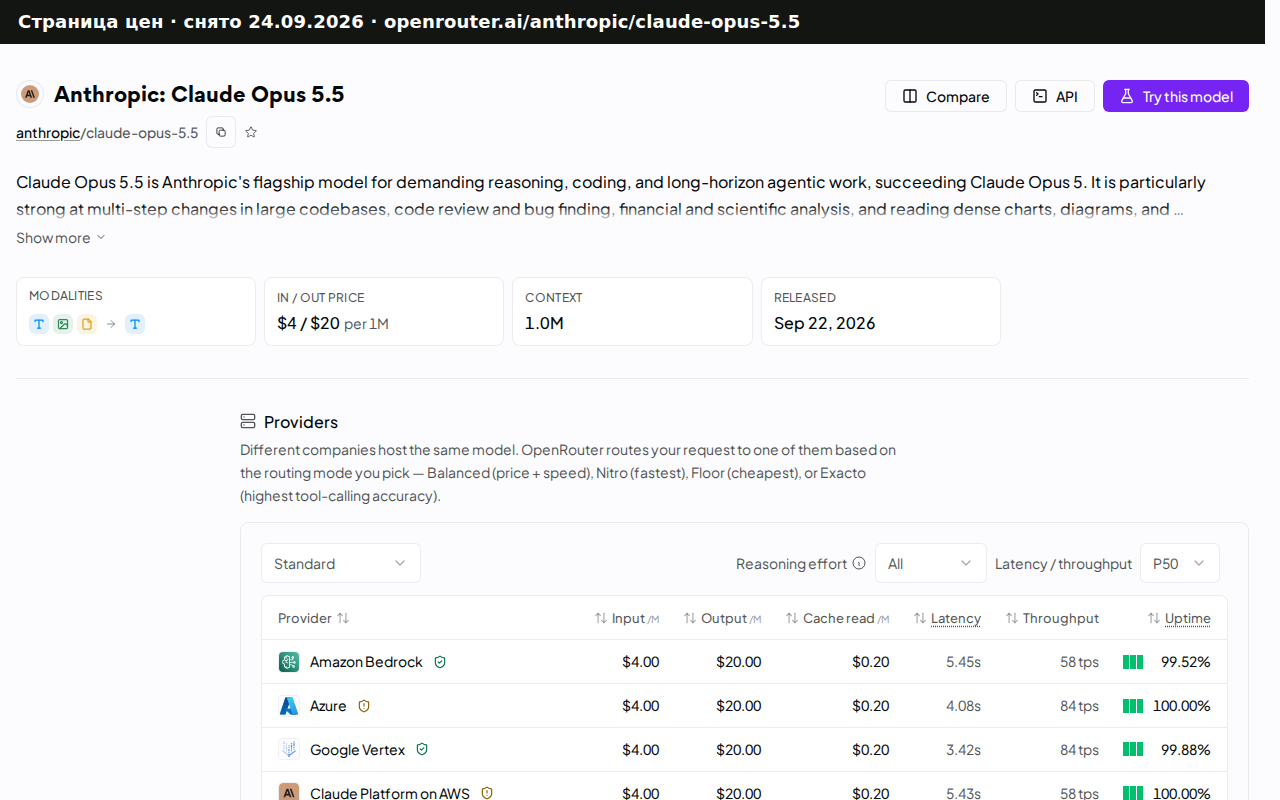Screen dimensions: 1280x800
Task: Click the $4.00 input price for Google Vertex
Action: pyautogui.click(x=640, y=750)
